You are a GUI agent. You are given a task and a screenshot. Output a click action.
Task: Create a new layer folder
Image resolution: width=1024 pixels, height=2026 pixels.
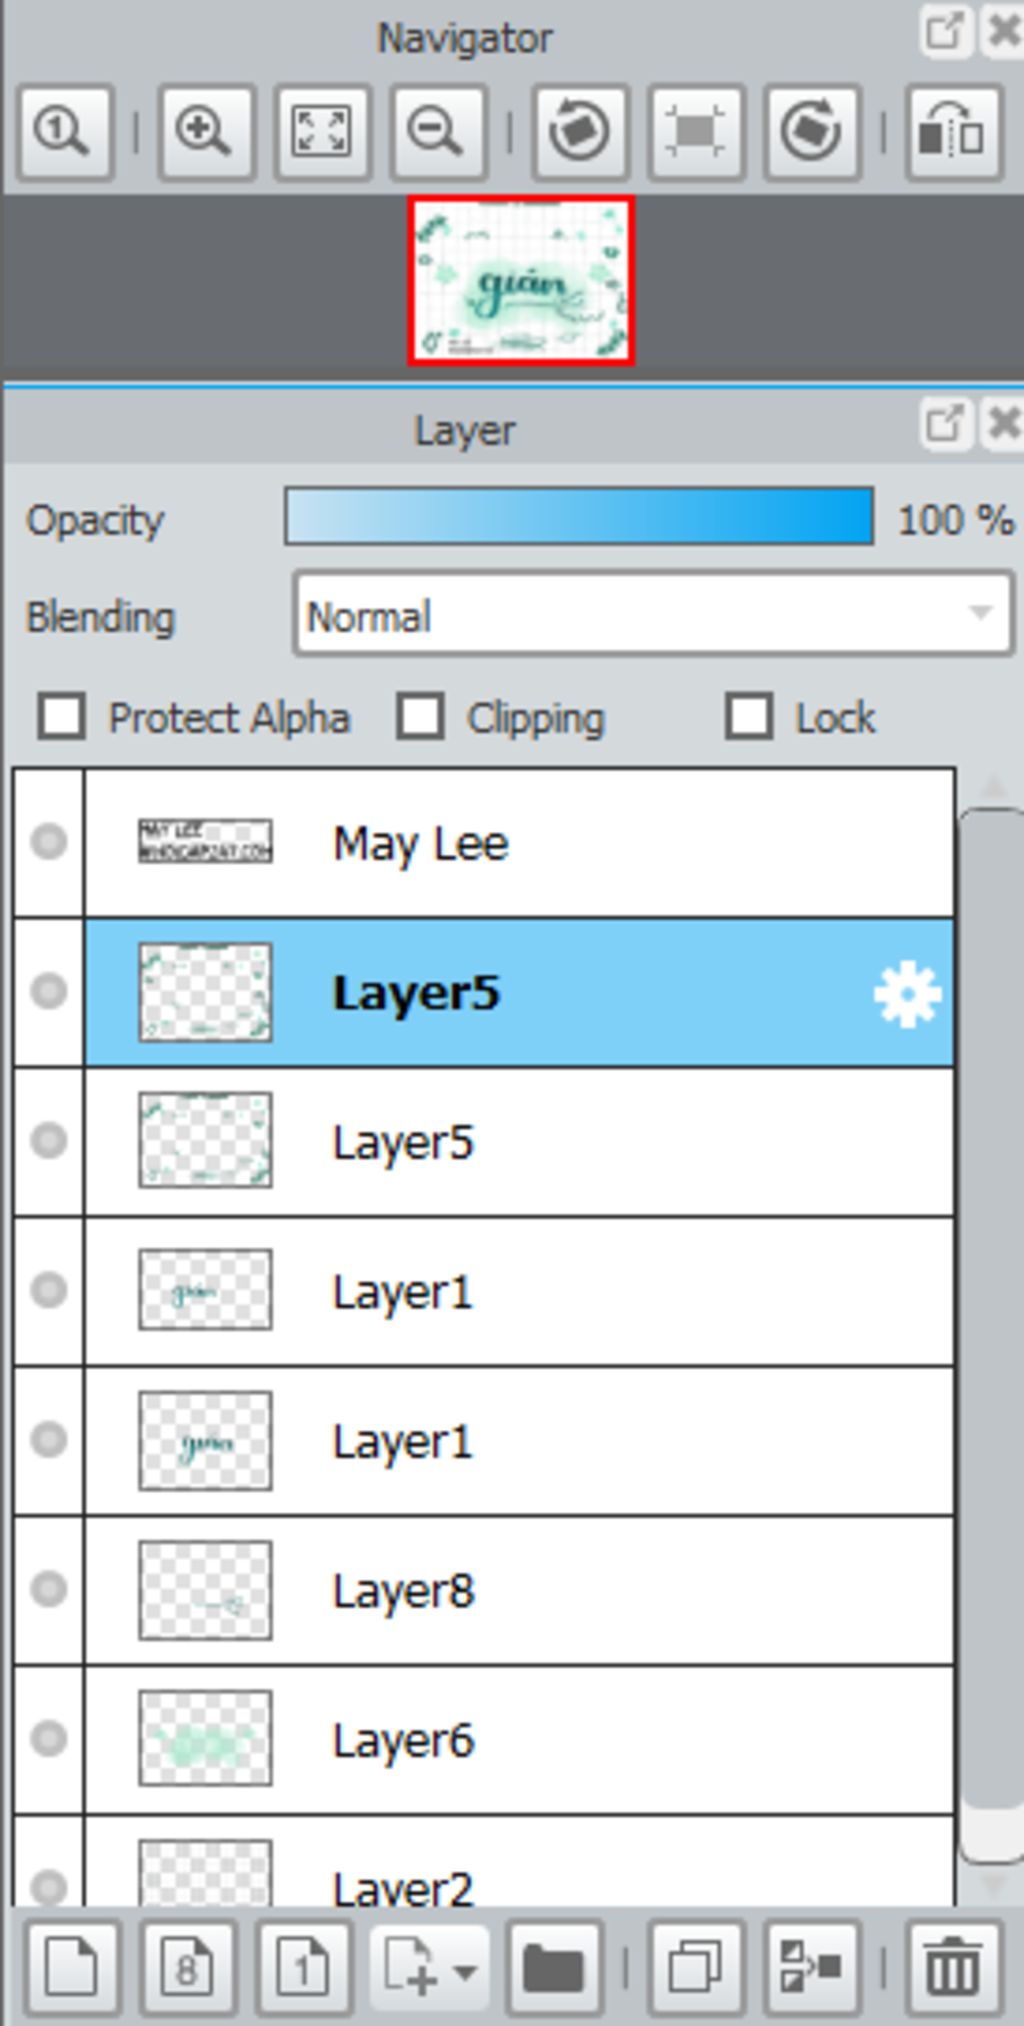click(x=553, y=1968)
